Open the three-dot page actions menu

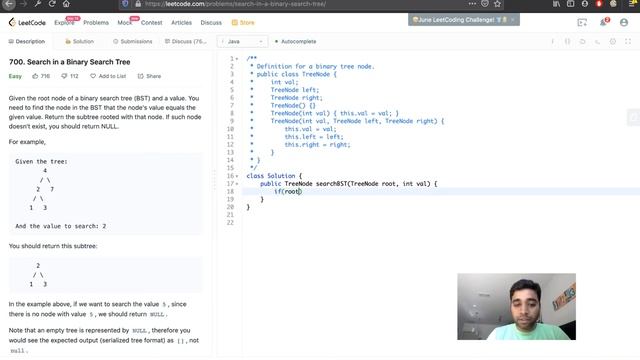[x=472, y=4]
